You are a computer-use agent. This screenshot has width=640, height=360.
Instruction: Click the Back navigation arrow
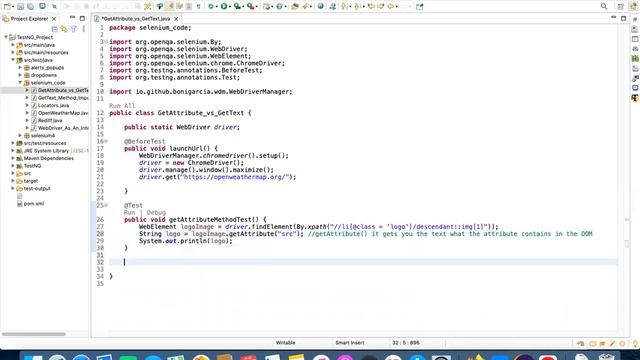click(x=391, y=7)
